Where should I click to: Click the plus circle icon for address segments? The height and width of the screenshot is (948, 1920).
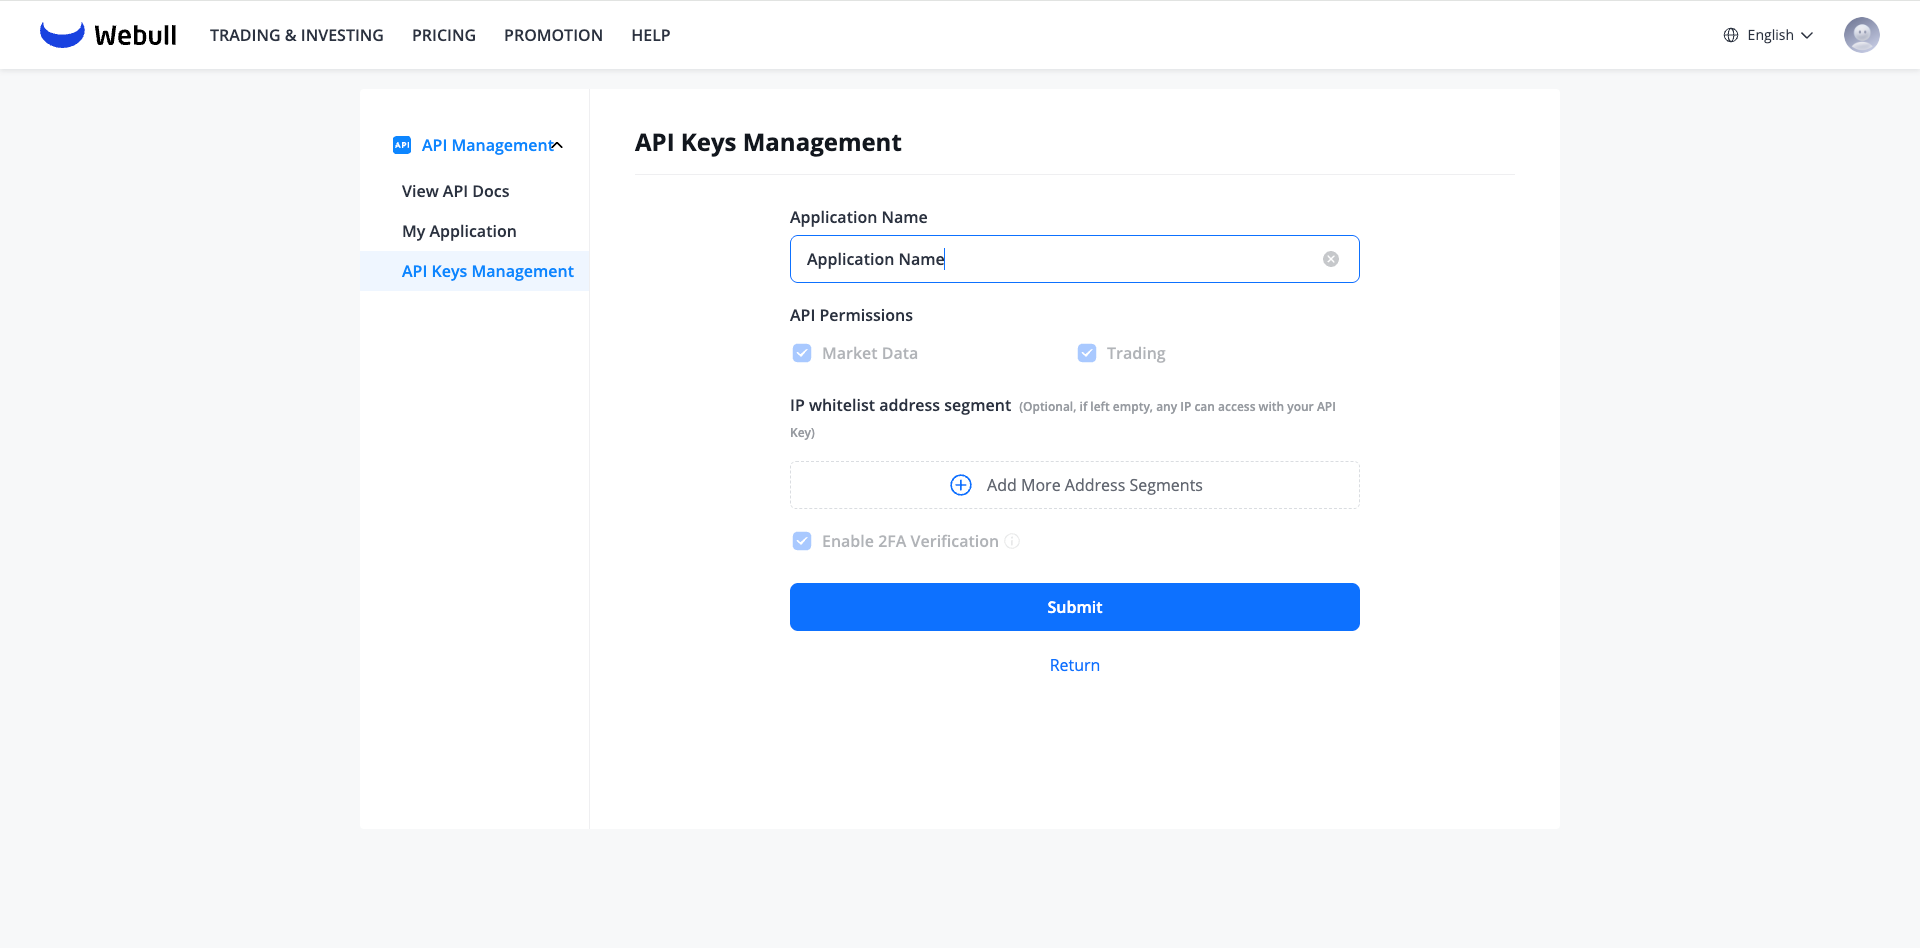point(961,485)
